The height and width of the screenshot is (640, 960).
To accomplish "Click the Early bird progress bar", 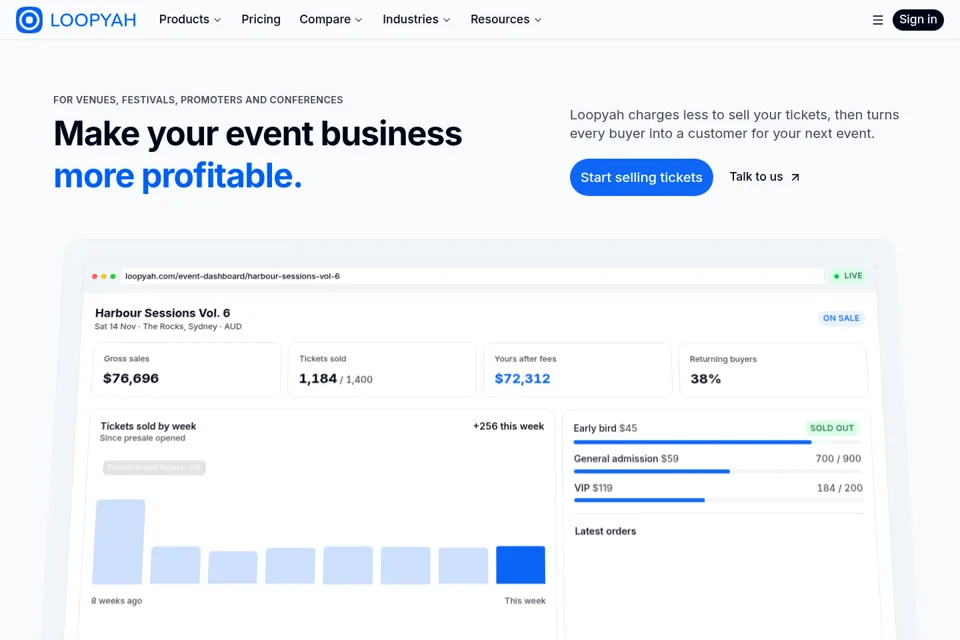I will [x=717, y=442].
